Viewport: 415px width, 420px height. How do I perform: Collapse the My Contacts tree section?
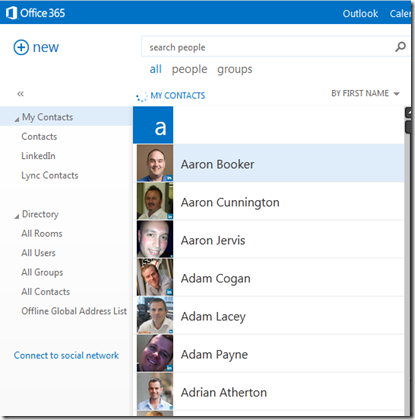17,119
